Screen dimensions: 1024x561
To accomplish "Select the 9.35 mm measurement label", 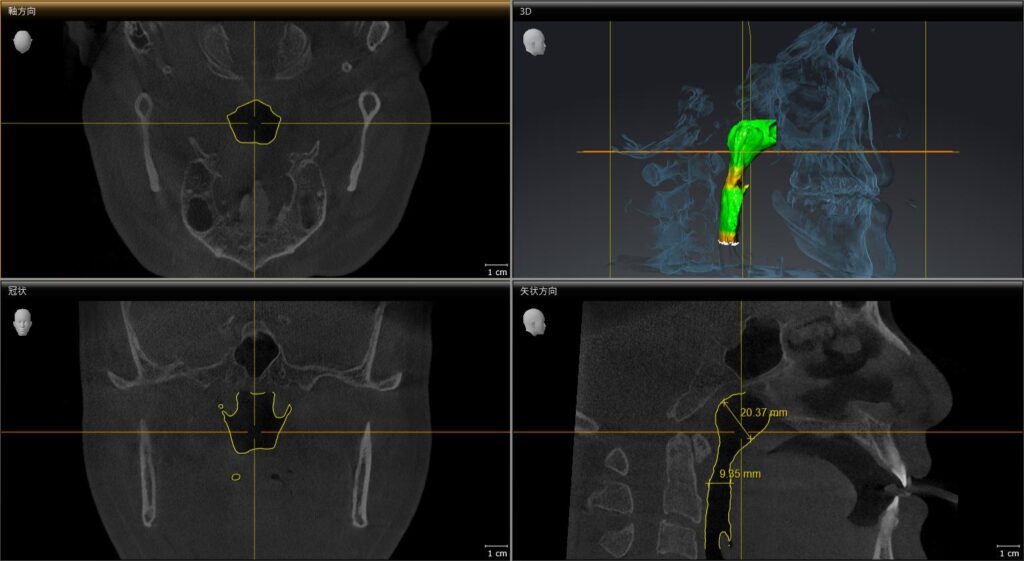I will tap(740, 473).
